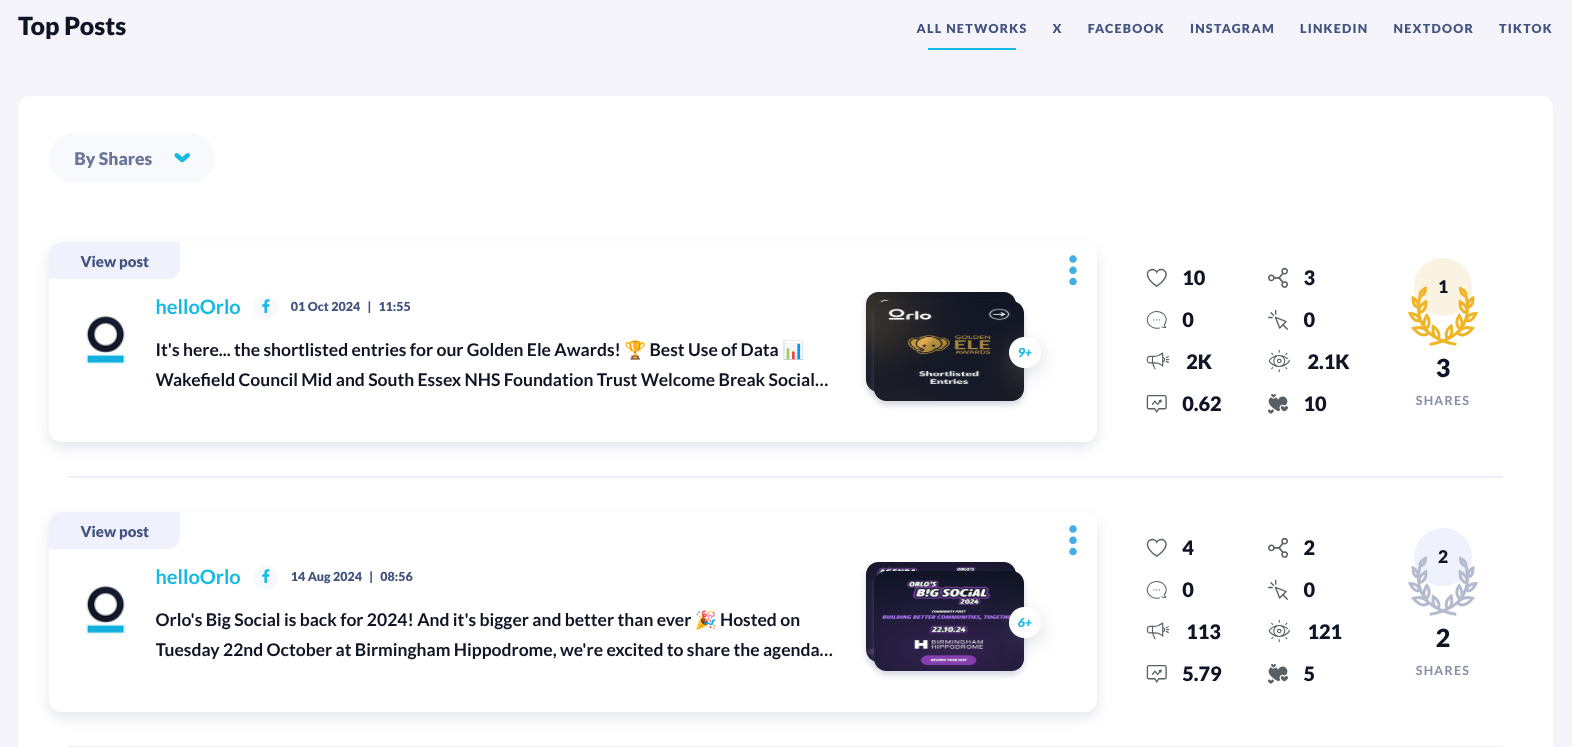Screen dimensions: 1572x747
Task: Open three-dot menu on Big Social post
Action: (x=1072, y=540)
